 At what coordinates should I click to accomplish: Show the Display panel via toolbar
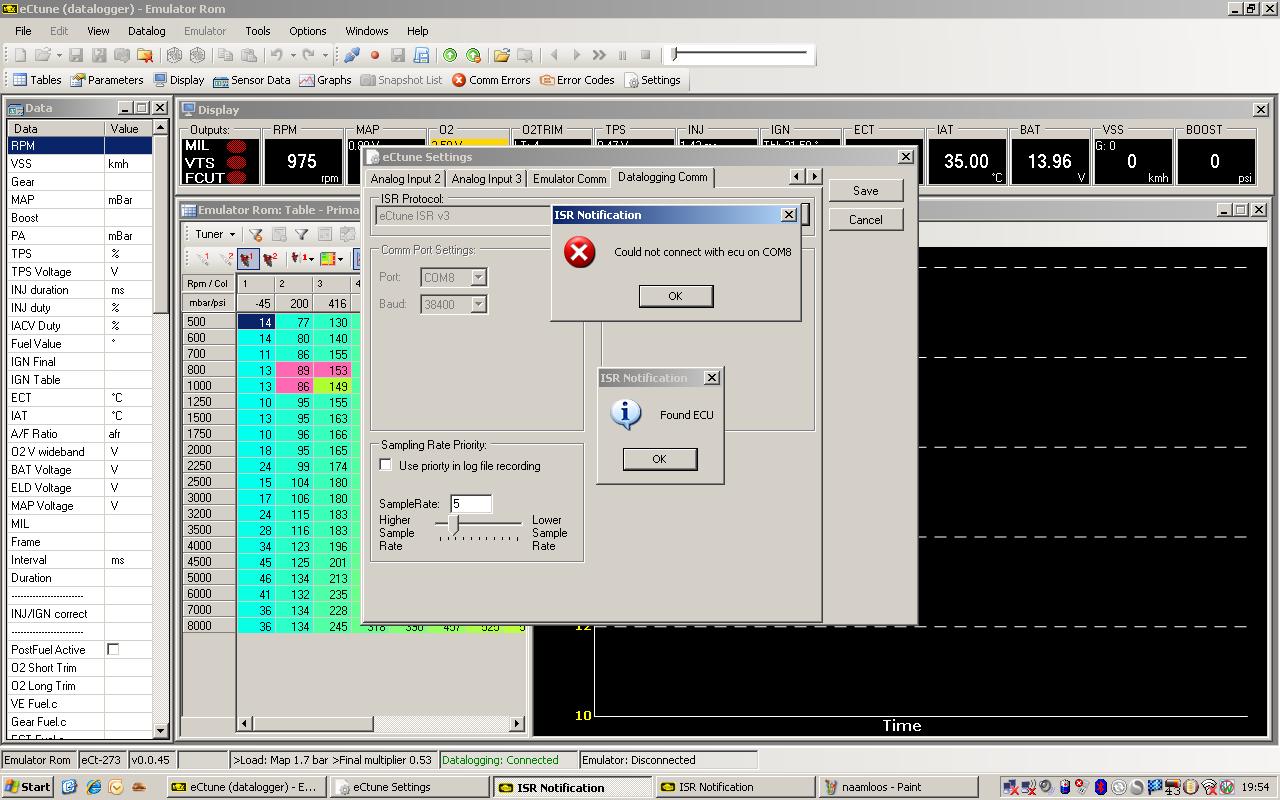178,80
